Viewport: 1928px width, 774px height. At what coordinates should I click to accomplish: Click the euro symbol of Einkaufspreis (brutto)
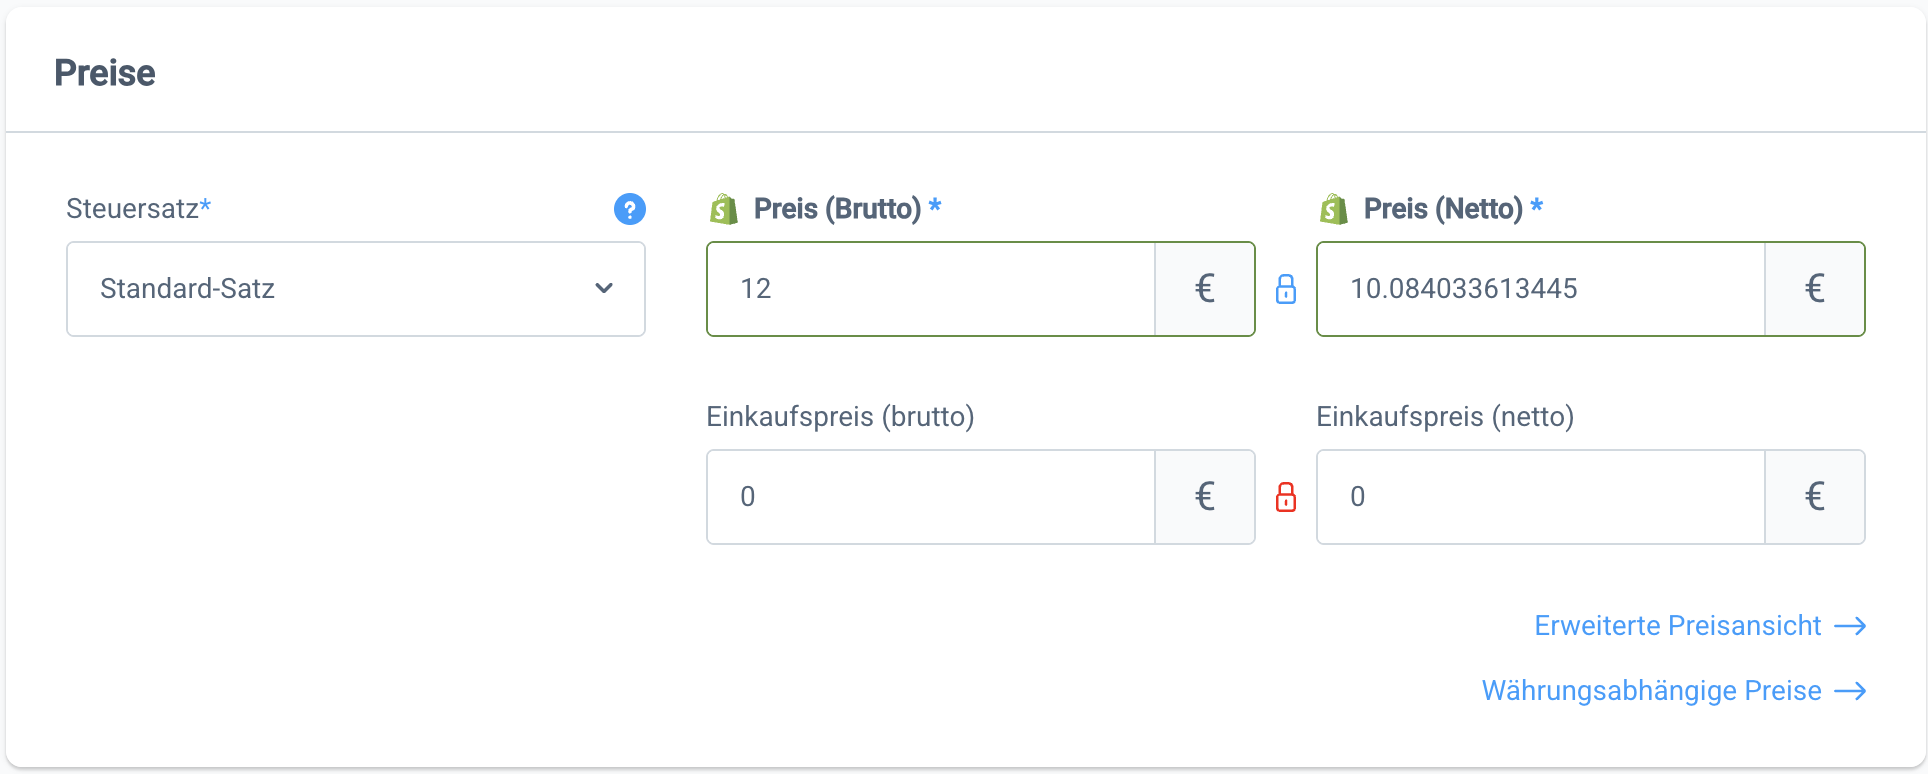pyautogui.click(x=1205, y=497)
